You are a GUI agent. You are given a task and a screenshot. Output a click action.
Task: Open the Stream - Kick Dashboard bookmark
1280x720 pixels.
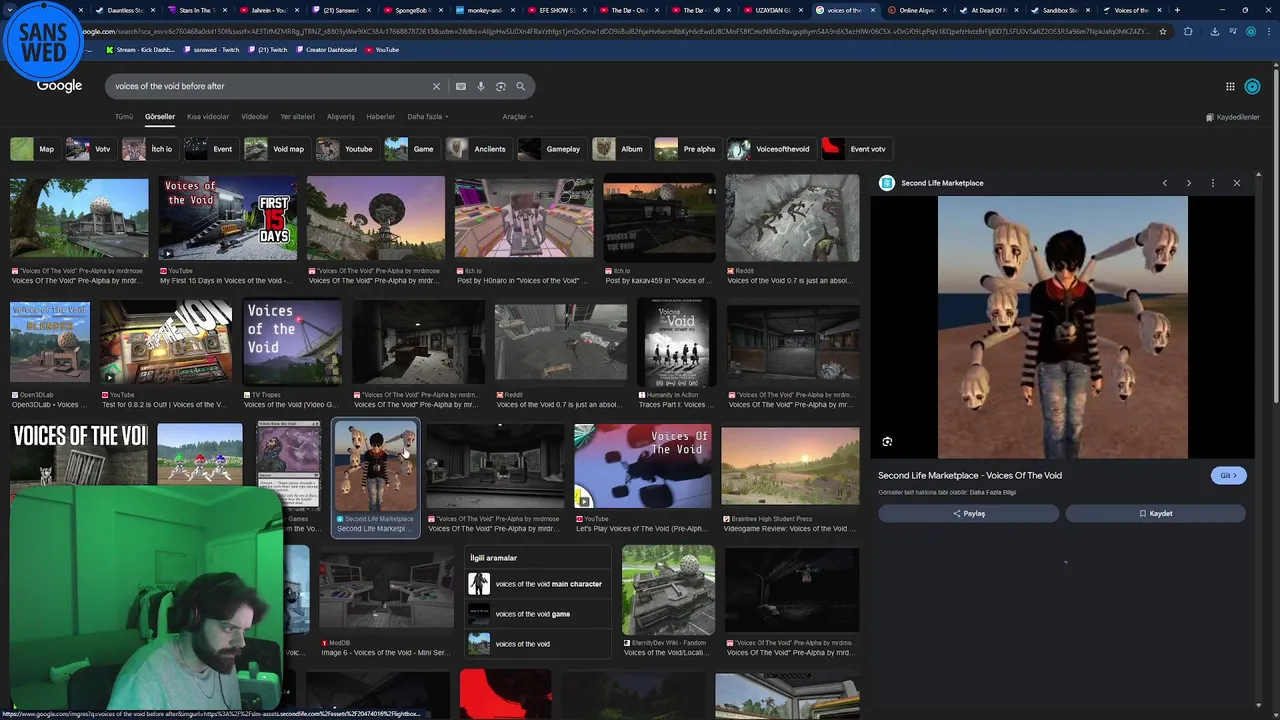coord(140,50)
